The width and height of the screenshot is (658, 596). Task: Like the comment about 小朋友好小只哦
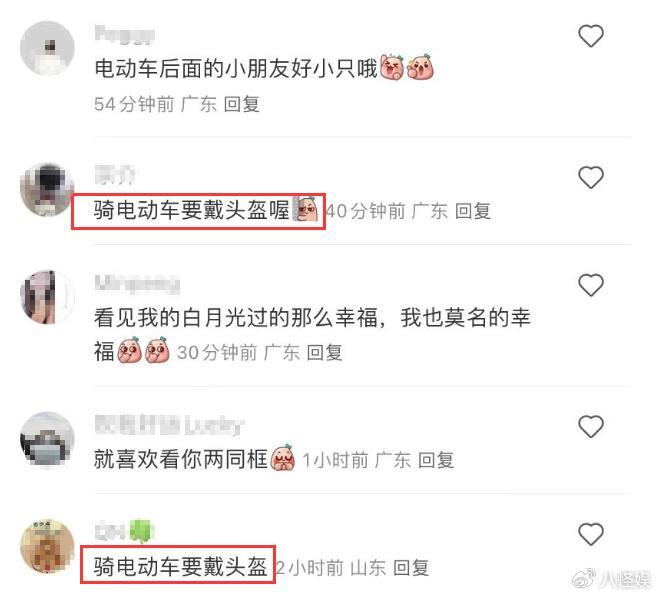coord(591,36)
